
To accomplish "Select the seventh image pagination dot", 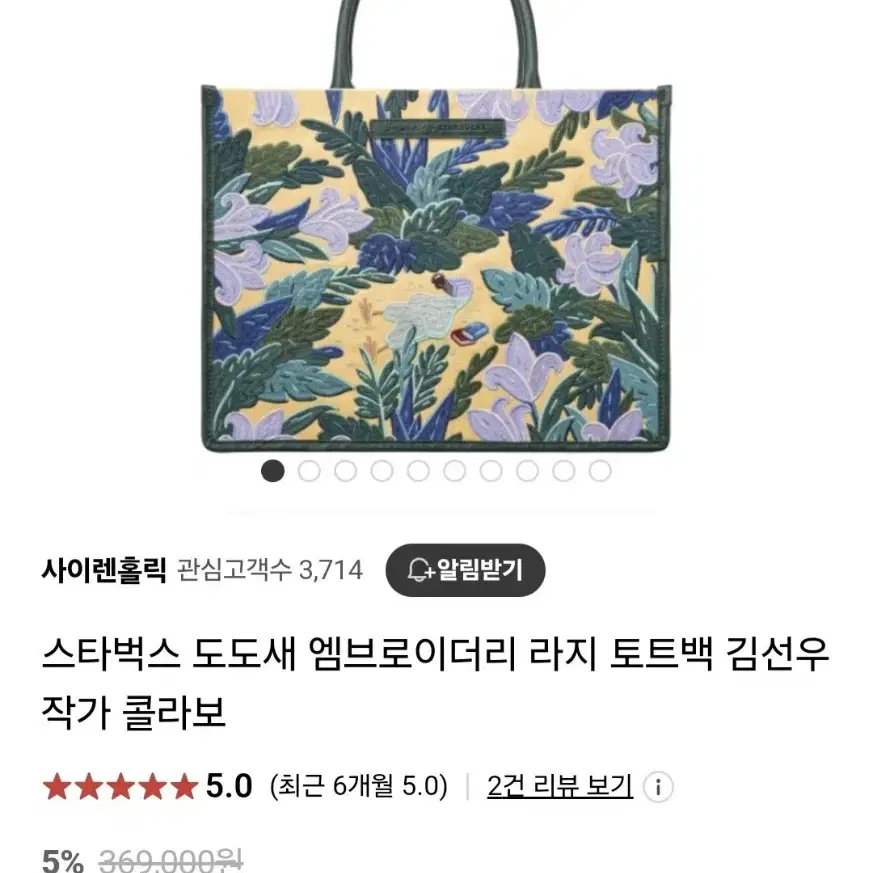I will (491, 471).
